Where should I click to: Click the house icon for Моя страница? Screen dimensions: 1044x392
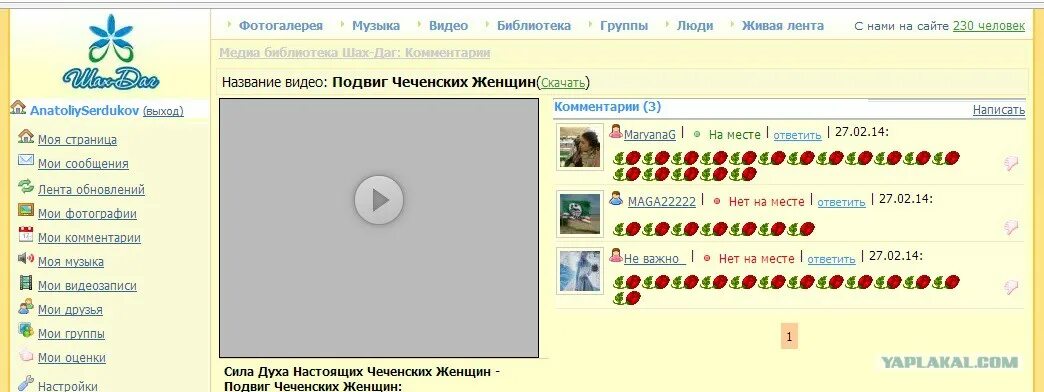26,137
